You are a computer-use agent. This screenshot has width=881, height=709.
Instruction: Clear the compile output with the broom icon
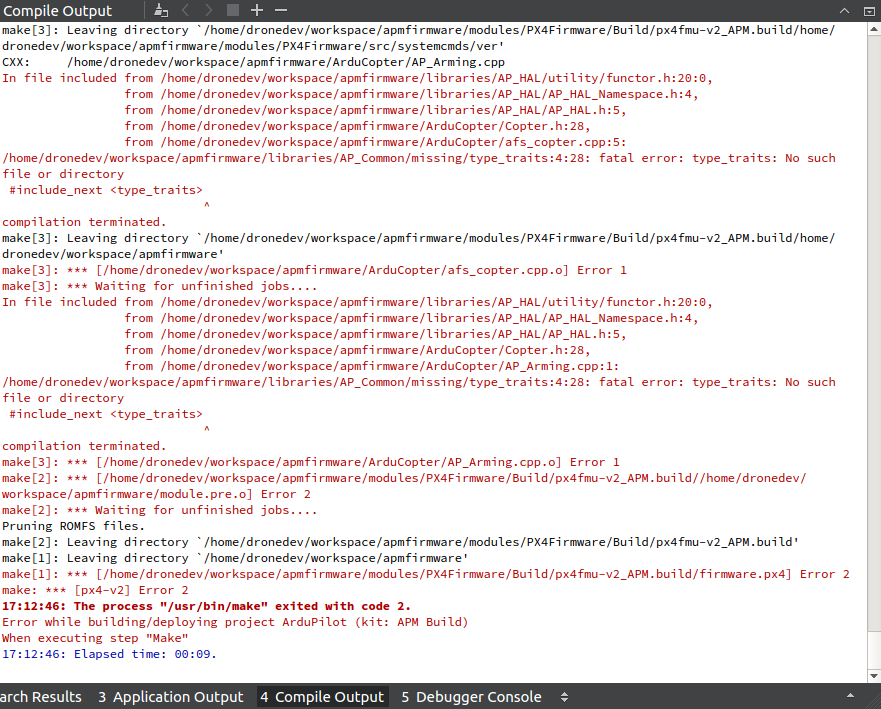pos(161,10)
